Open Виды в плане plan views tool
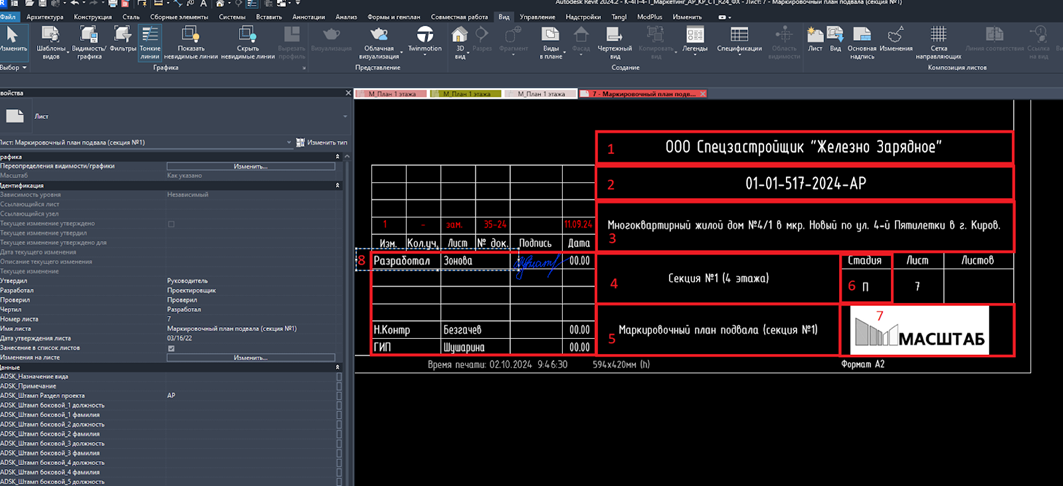 tap(550, 43)
